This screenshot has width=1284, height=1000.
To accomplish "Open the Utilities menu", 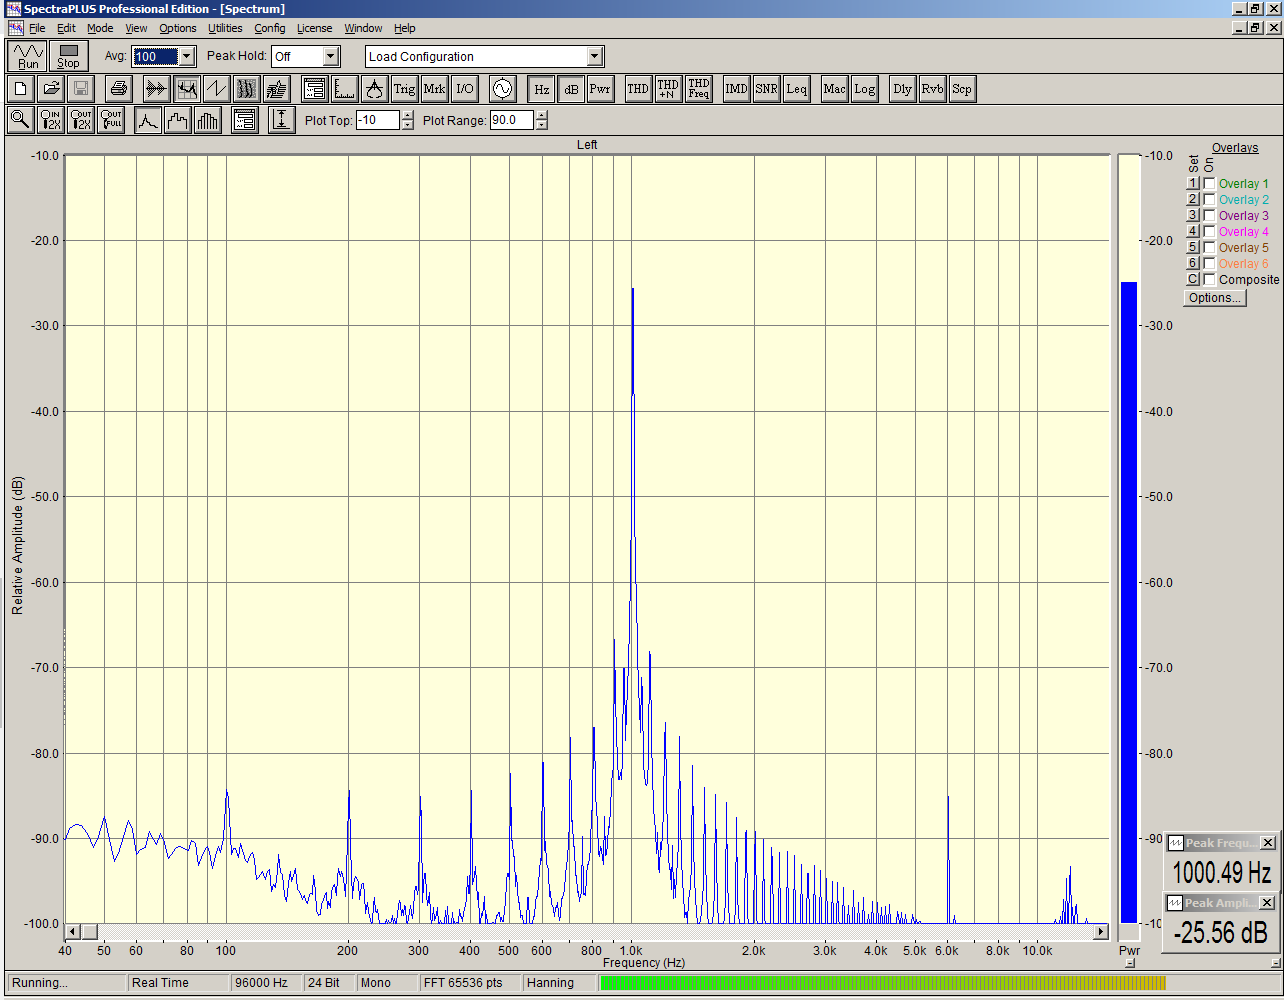I will (225, 28).
